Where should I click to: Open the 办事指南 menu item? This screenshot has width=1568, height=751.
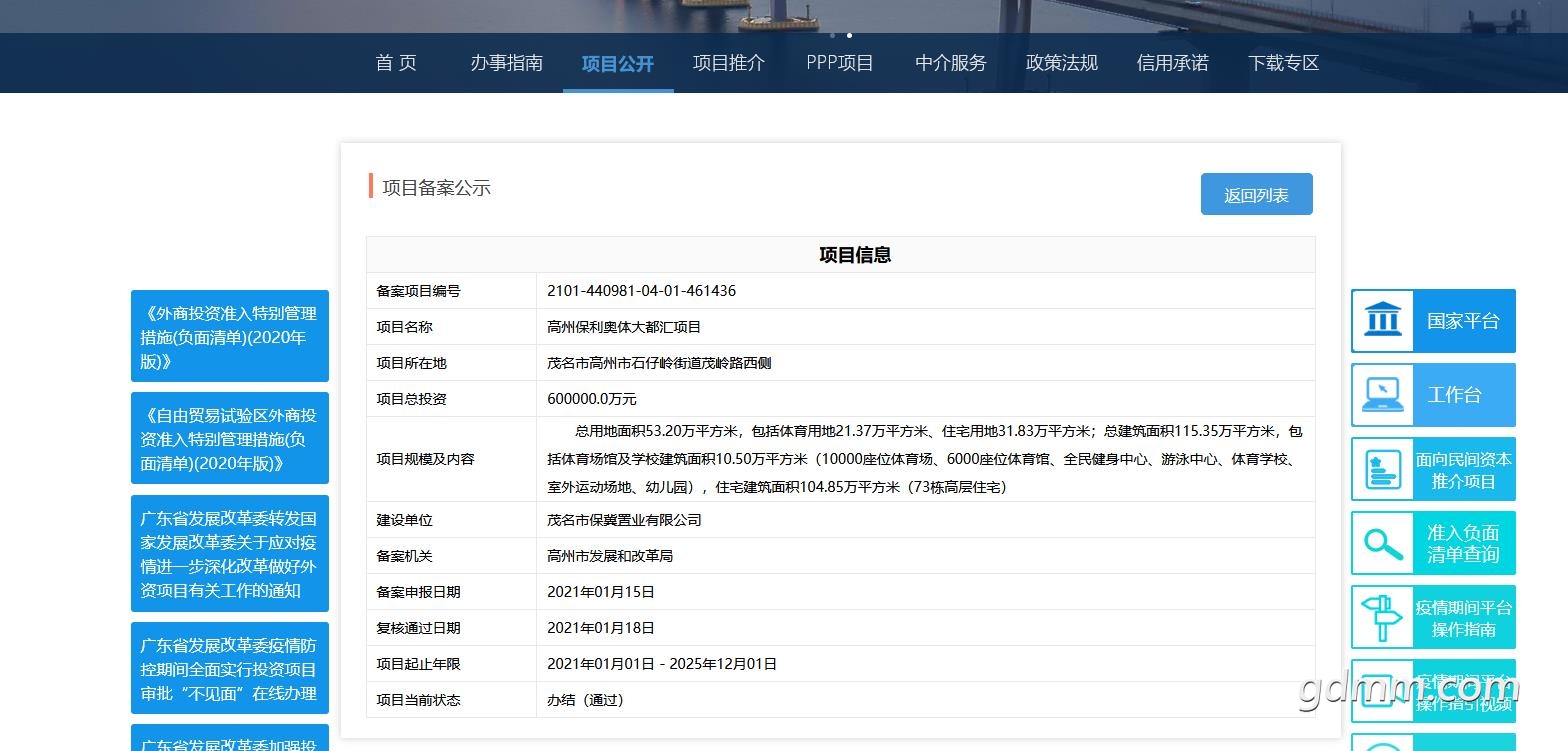[x=506, y=63]
